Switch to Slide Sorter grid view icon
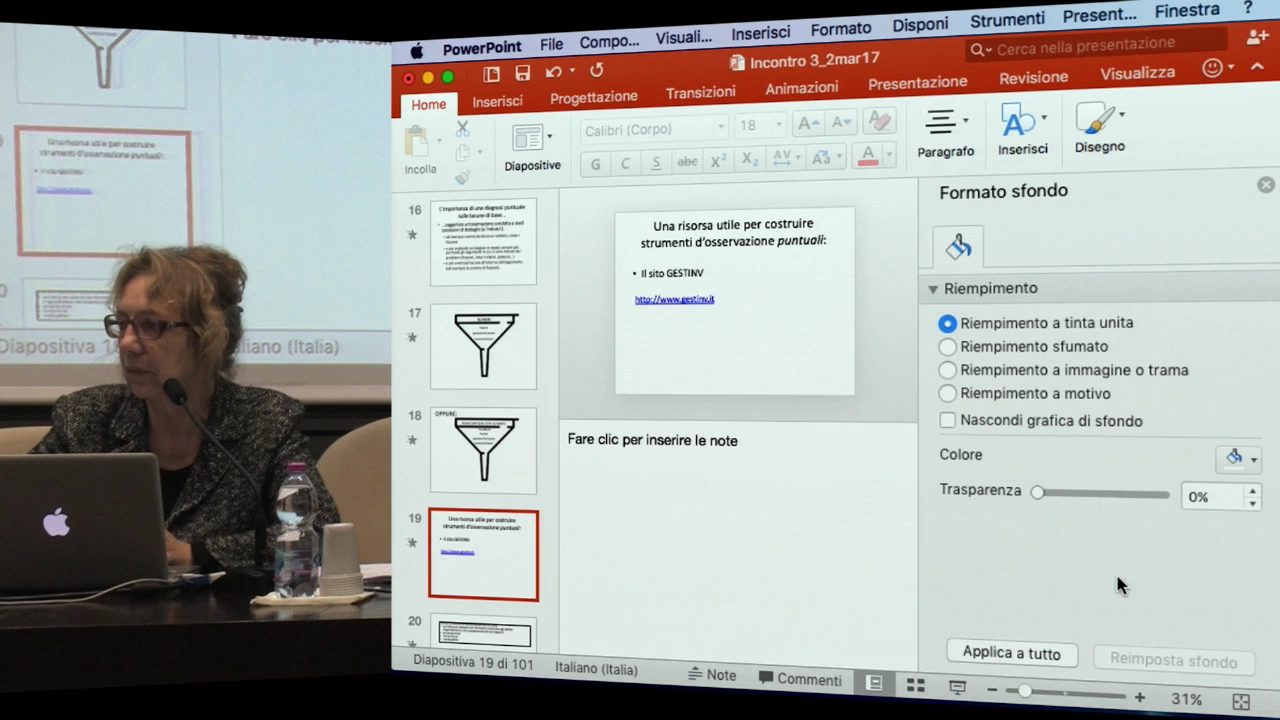Image resolution: width=1280 pixels, height=720 pixels. click(915, 685)
